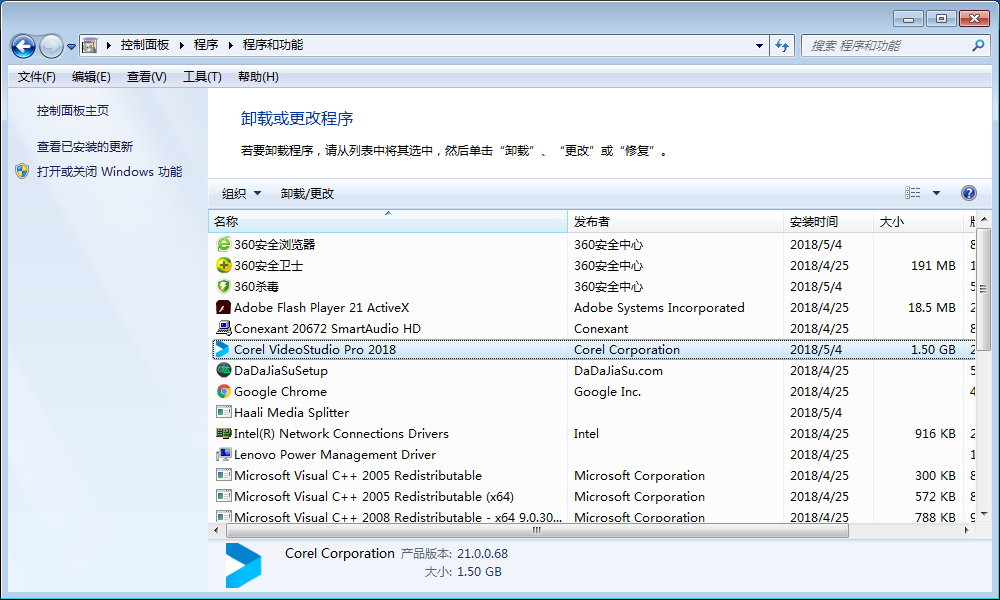1000x600 pixels.
Task: Sort by the 名称 column header
Action: point(388,221)
